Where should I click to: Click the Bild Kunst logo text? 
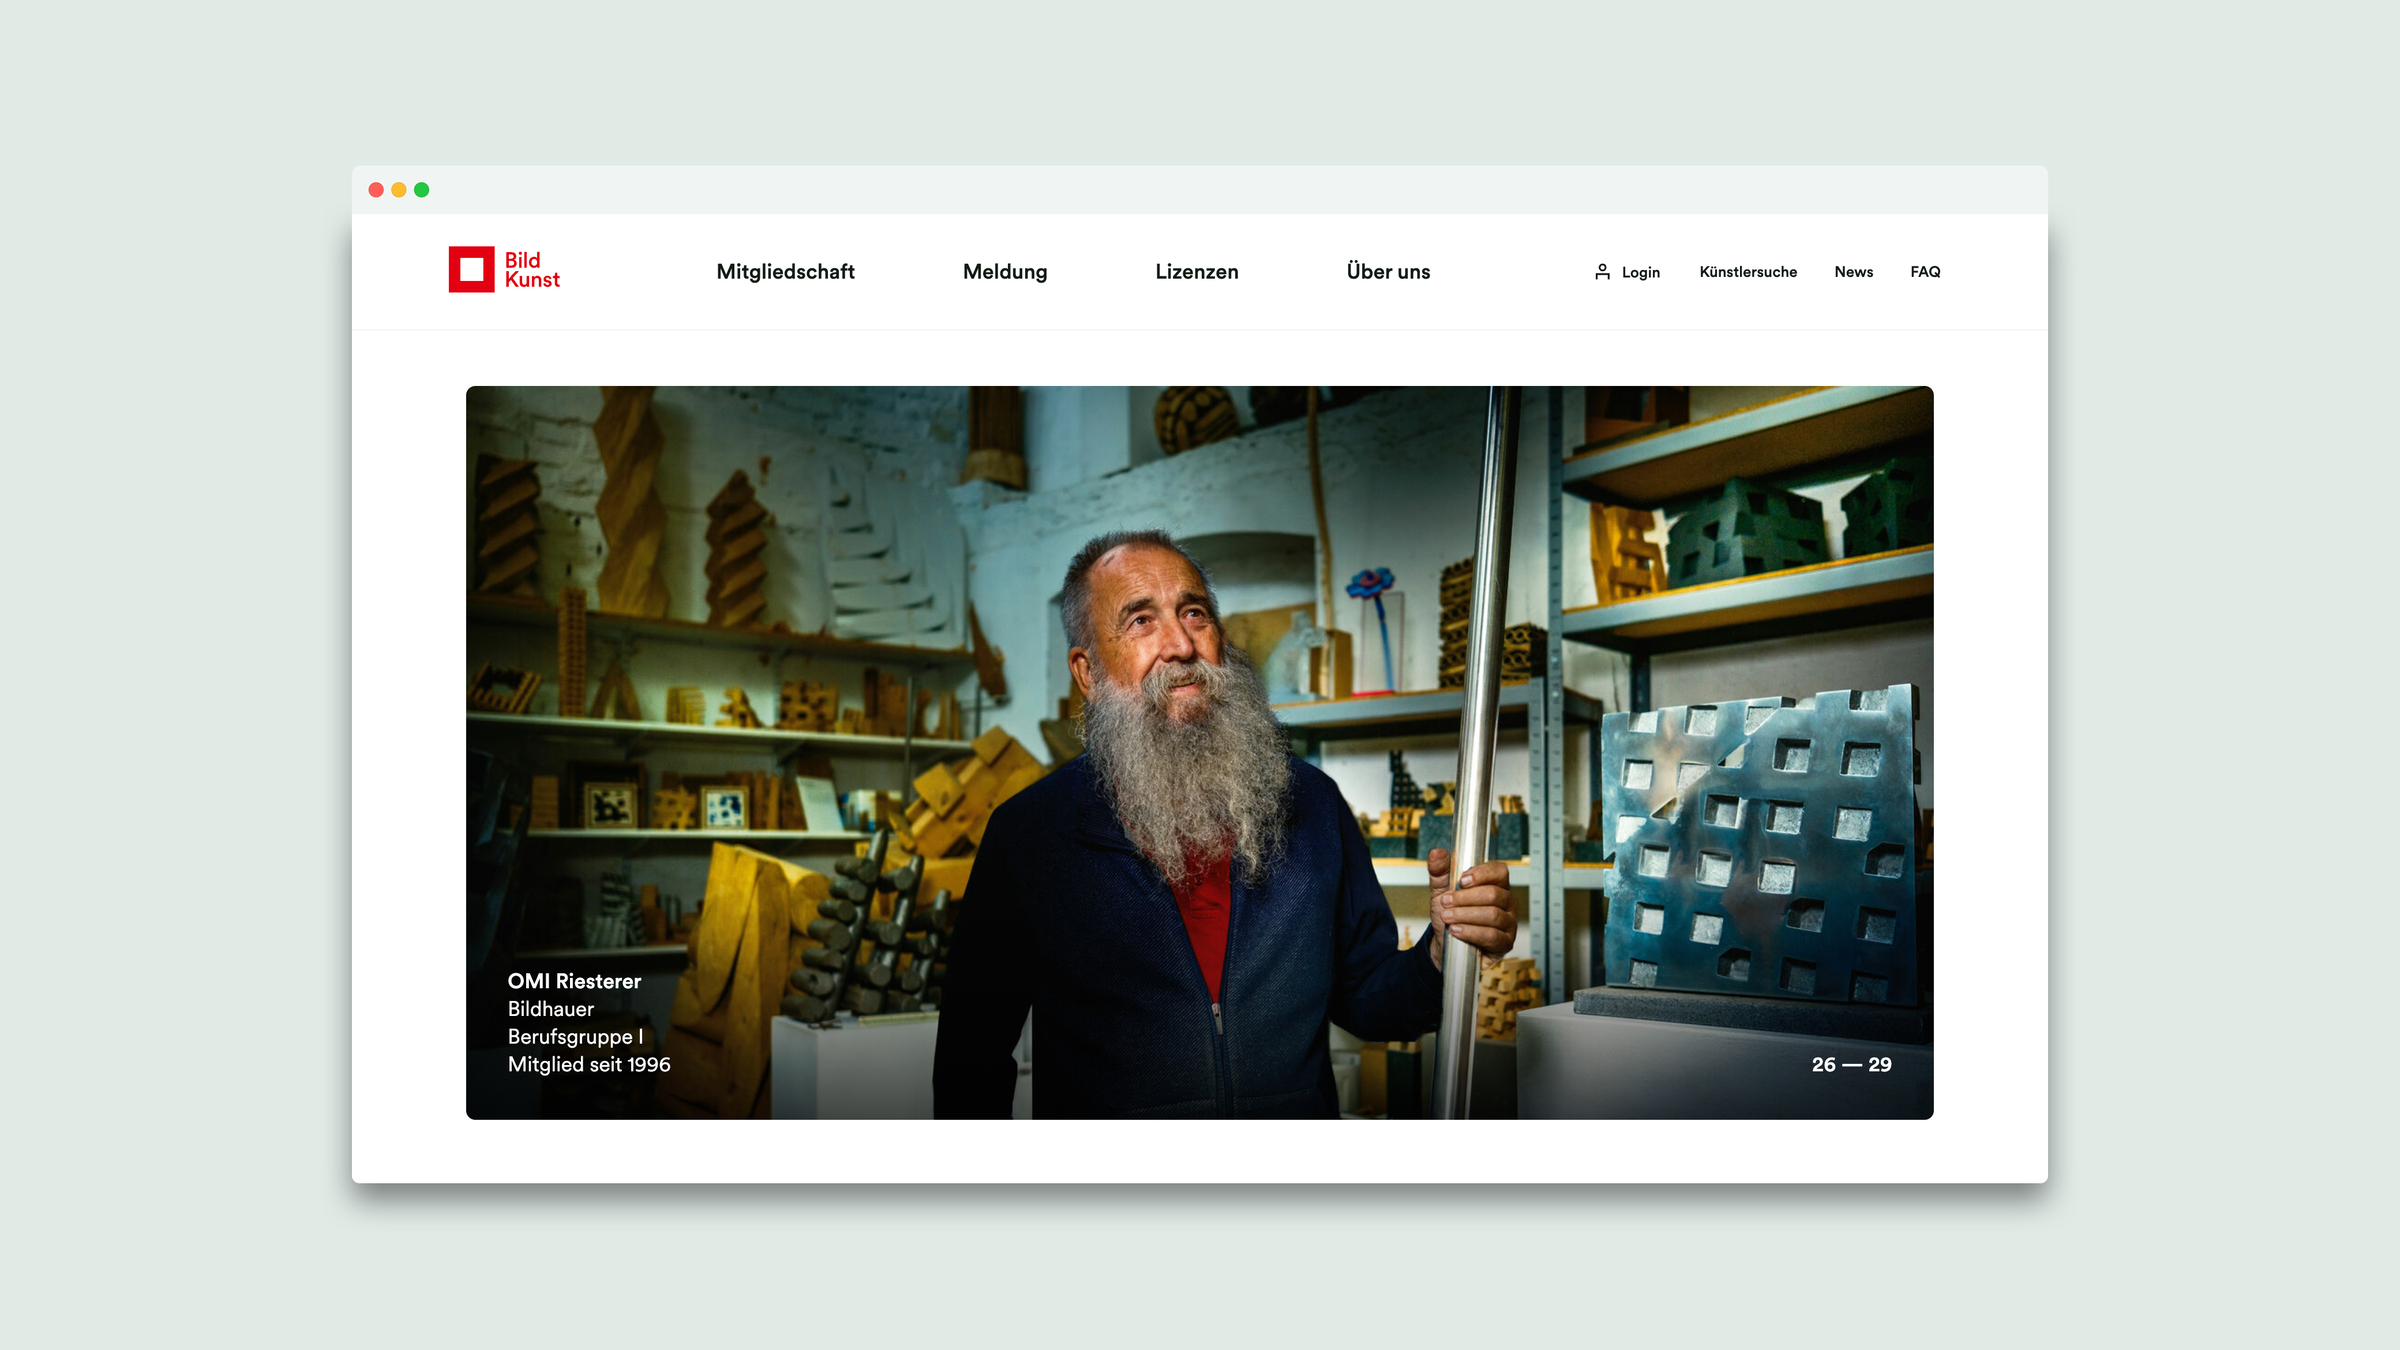[531, 270]
